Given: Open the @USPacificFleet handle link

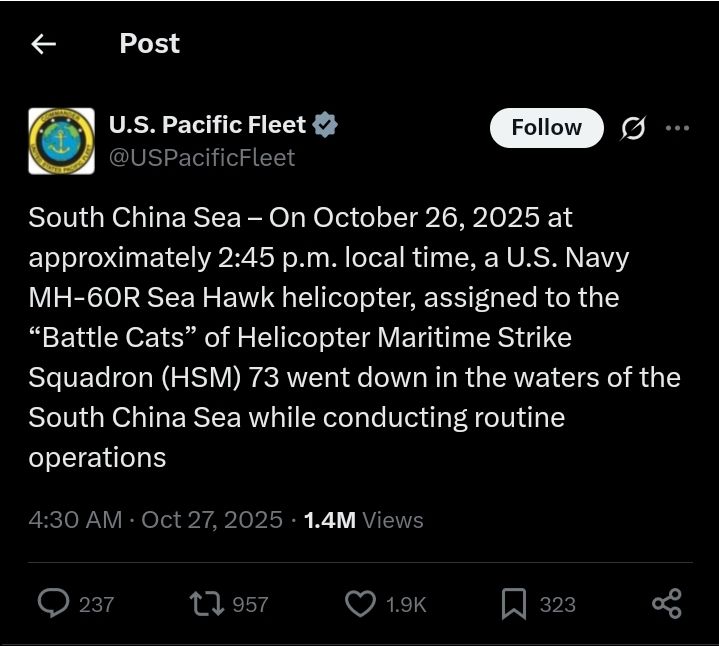Looking at the screenshot, I should [x=201, y=157].
